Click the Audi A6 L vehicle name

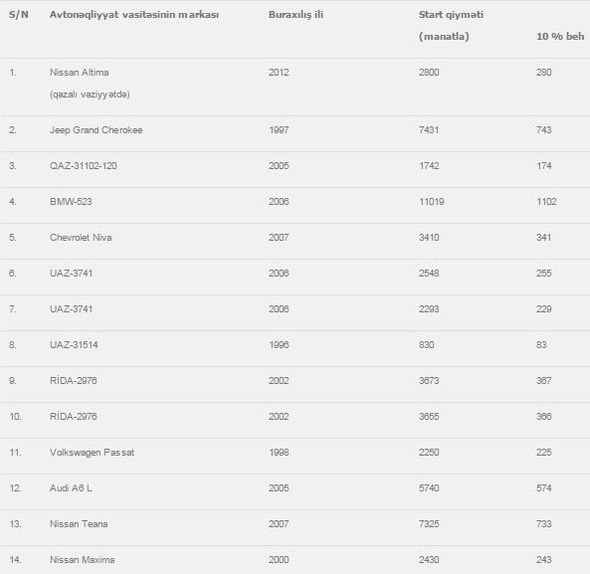[71, 488]
